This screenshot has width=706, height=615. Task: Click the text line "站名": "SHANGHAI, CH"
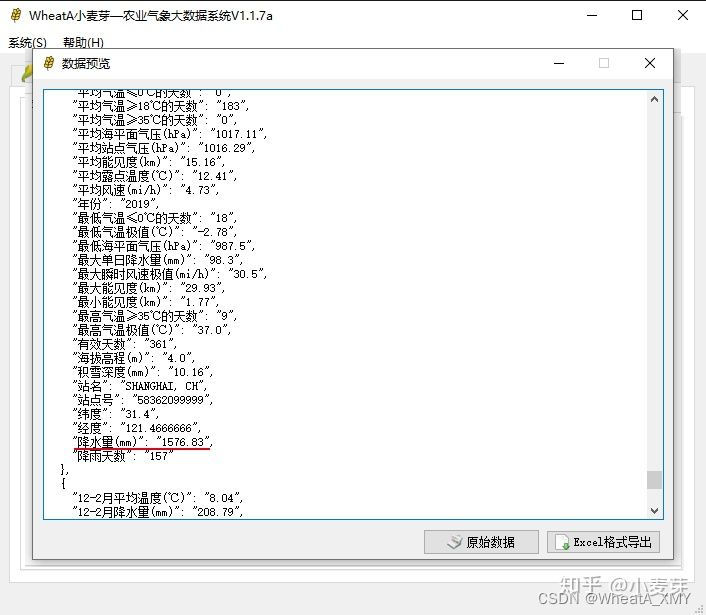(x=140, y=386)
